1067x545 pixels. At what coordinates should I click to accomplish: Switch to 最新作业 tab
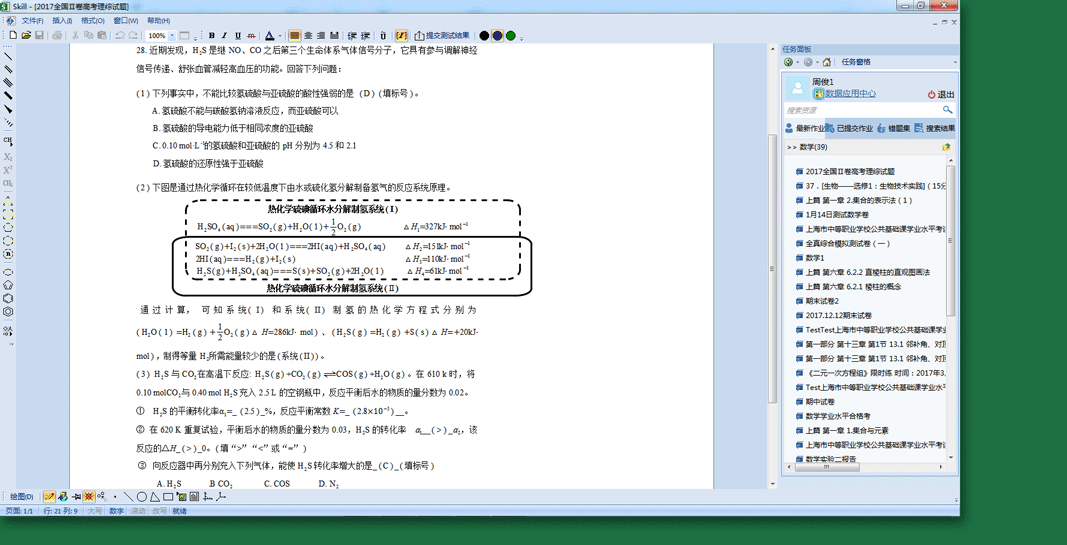(805, 128)
